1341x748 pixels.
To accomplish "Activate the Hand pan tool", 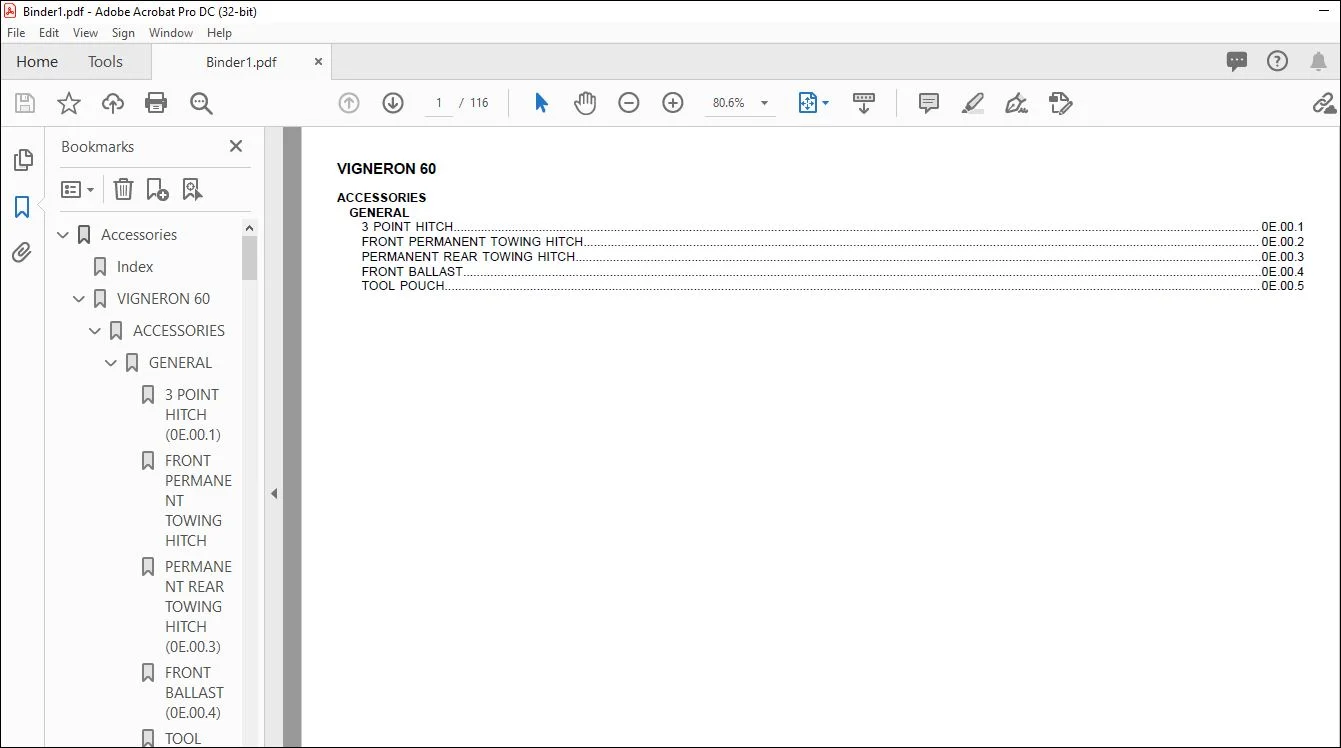I will (x=585, y=103).
